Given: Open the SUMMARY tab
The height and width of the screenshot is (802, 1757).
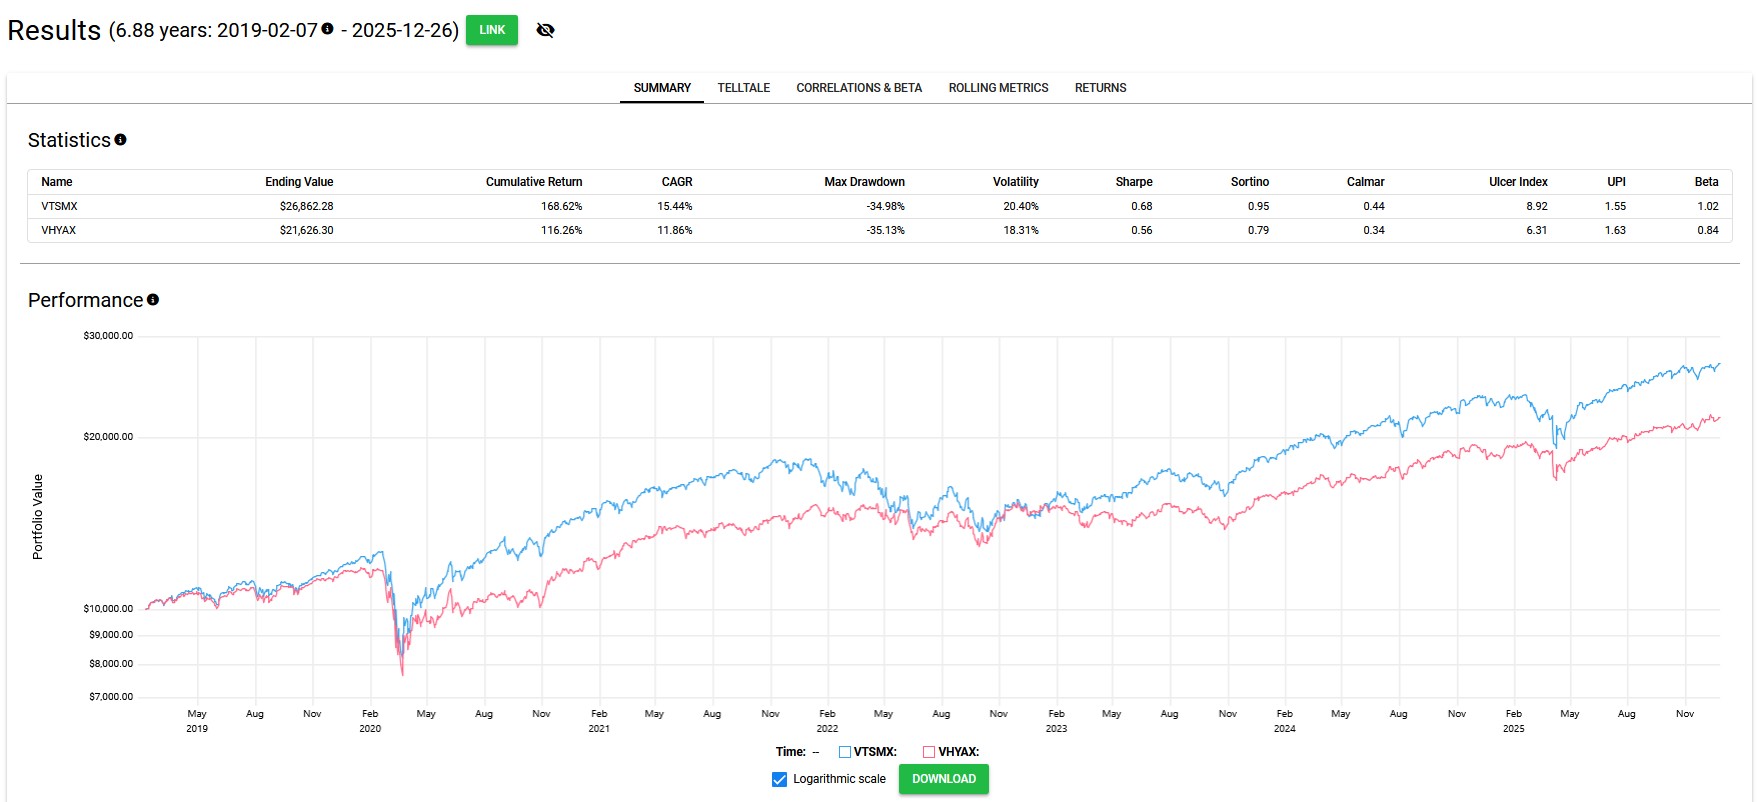Looking at the screenshot, I should pyautogui.click(x=662, y=88).
